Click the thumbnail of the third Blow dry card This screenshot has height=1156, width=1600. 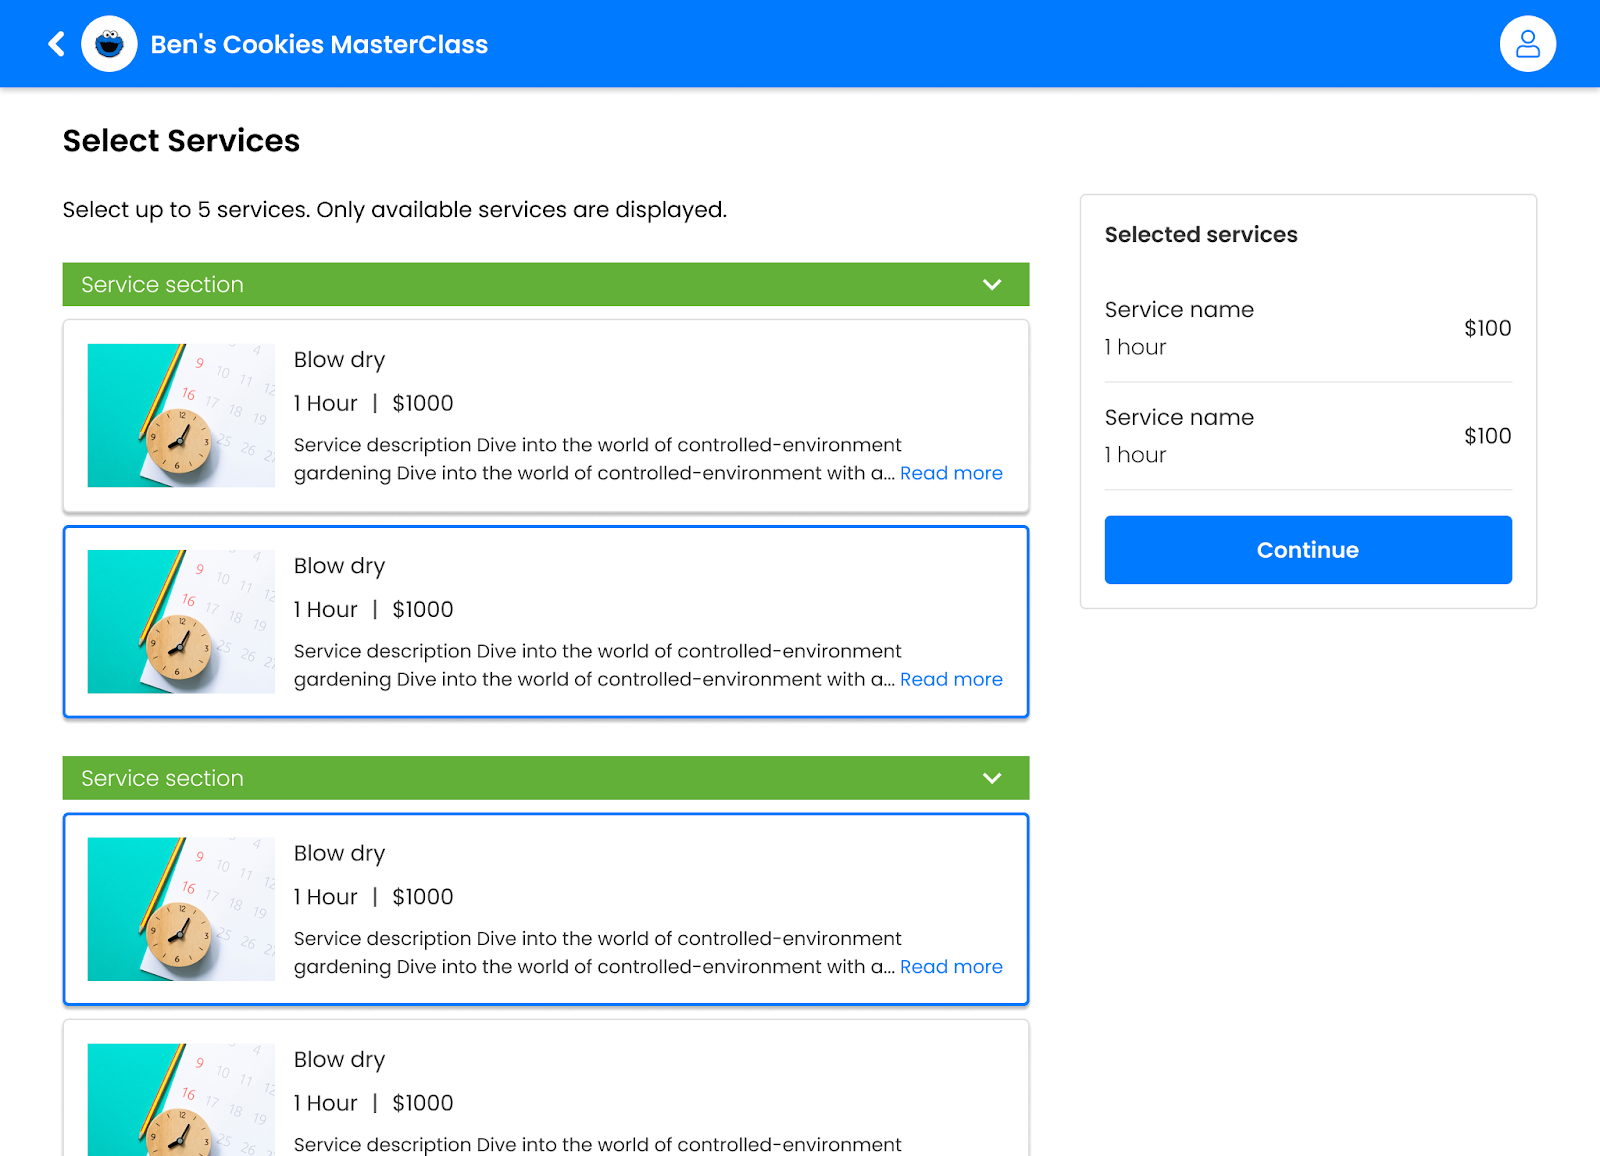pos(181,909)
